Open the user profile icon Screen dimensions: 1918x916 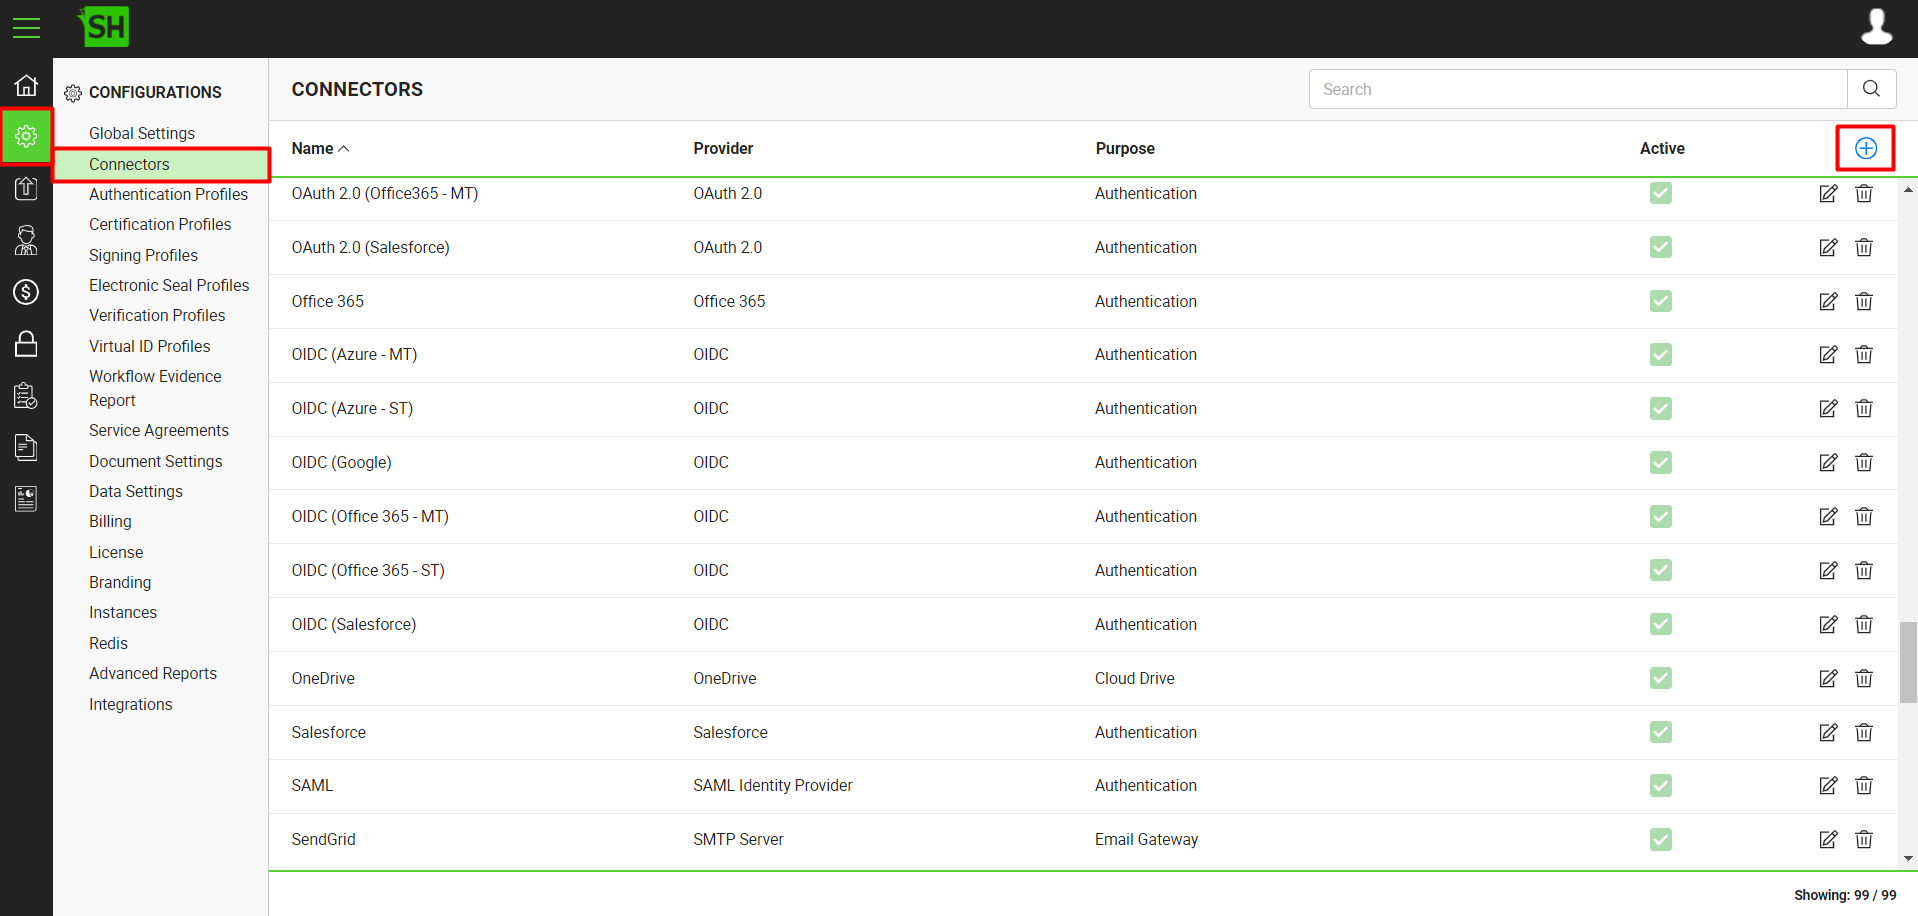1876,27
